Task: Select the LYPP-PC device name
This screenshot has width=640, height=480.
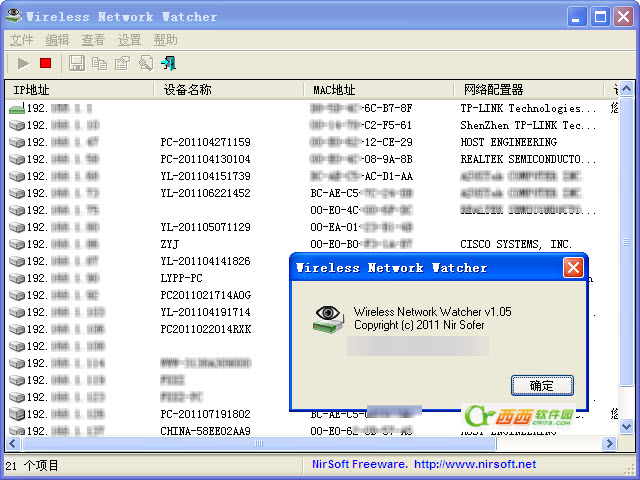Action: (181, 278)
